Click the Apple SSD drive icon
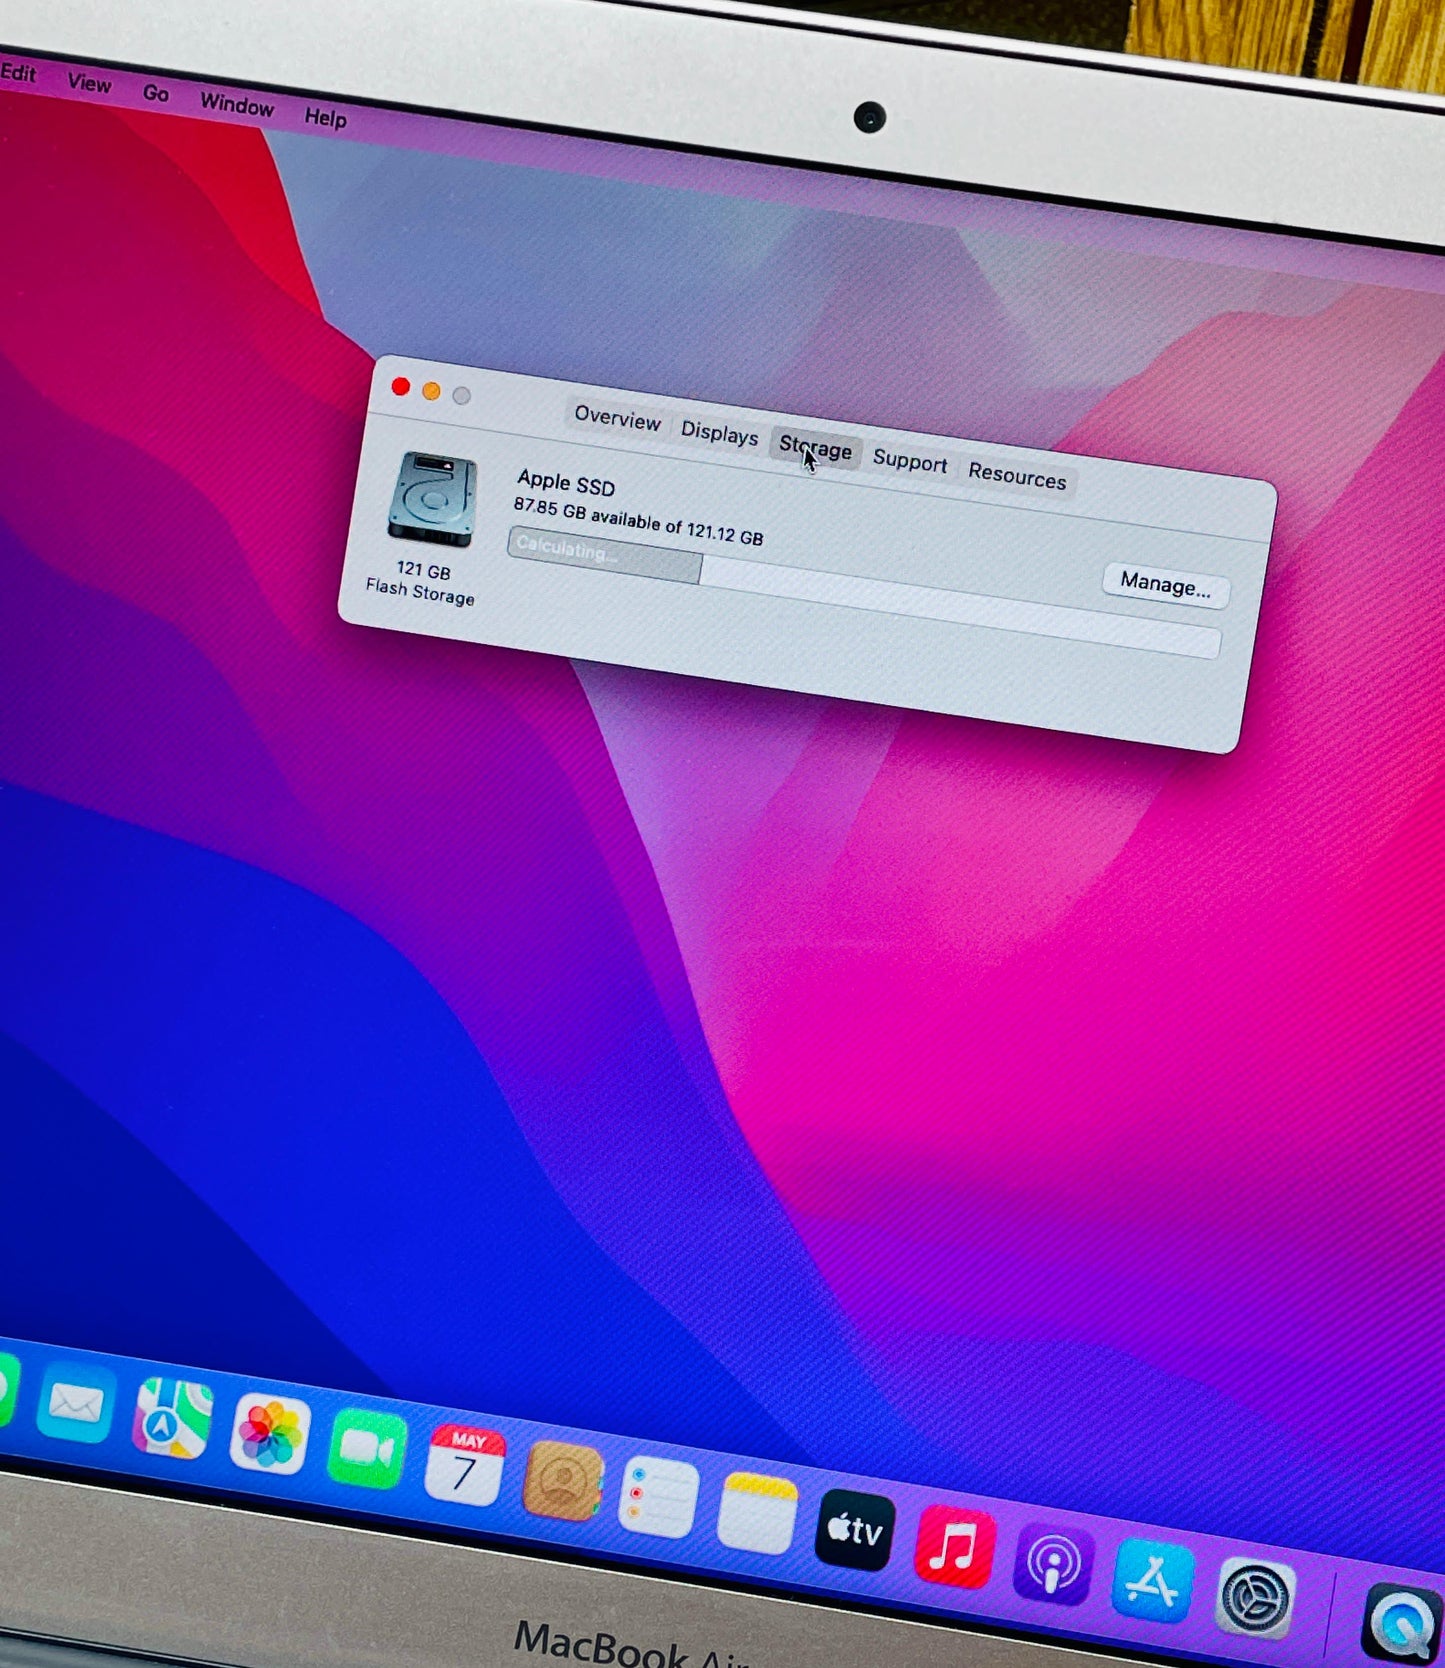The width and height of the screenshot is (1445, 1668). 432,499
